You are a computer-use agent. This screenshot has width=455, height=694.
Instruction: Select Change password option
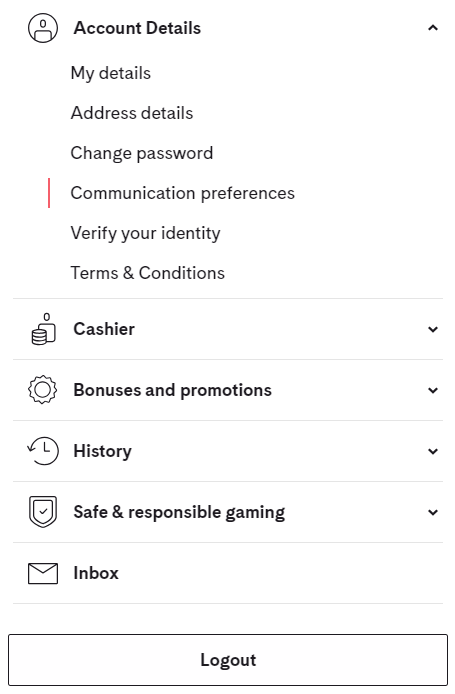point(142,153)
